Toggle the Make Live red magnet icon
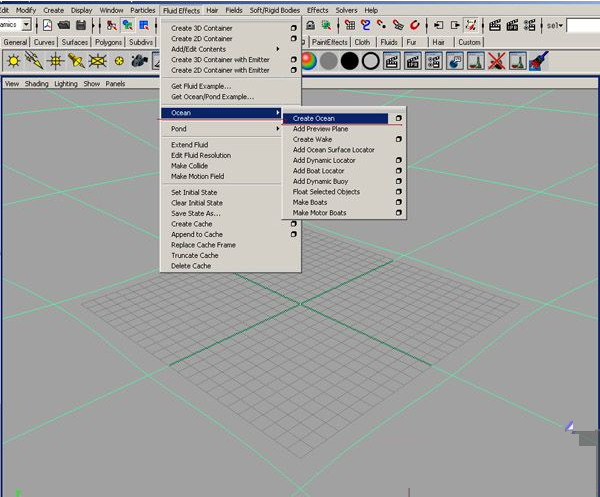The width and height of the screenshot is (600, 497). tap(414, 25)
